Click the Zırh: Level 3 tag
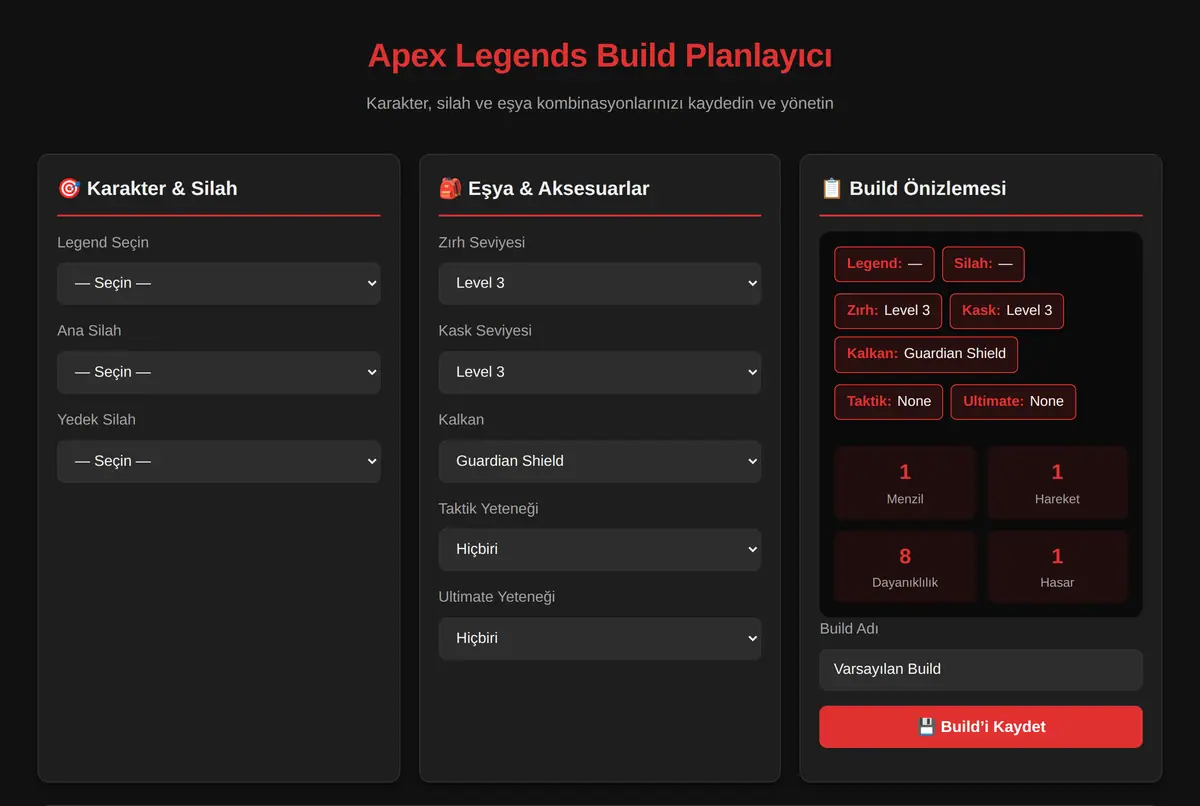 (x=888, y=310)
